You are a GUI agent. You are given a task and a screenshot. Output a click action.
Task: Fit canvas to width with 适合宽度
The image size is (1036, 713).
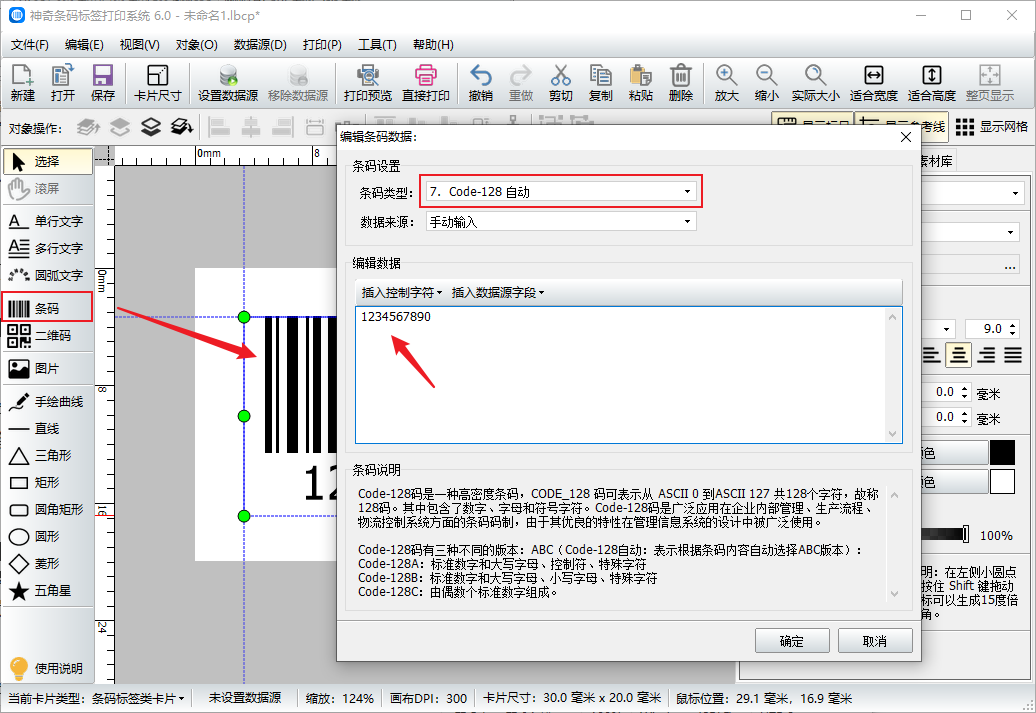click(873, 83)
